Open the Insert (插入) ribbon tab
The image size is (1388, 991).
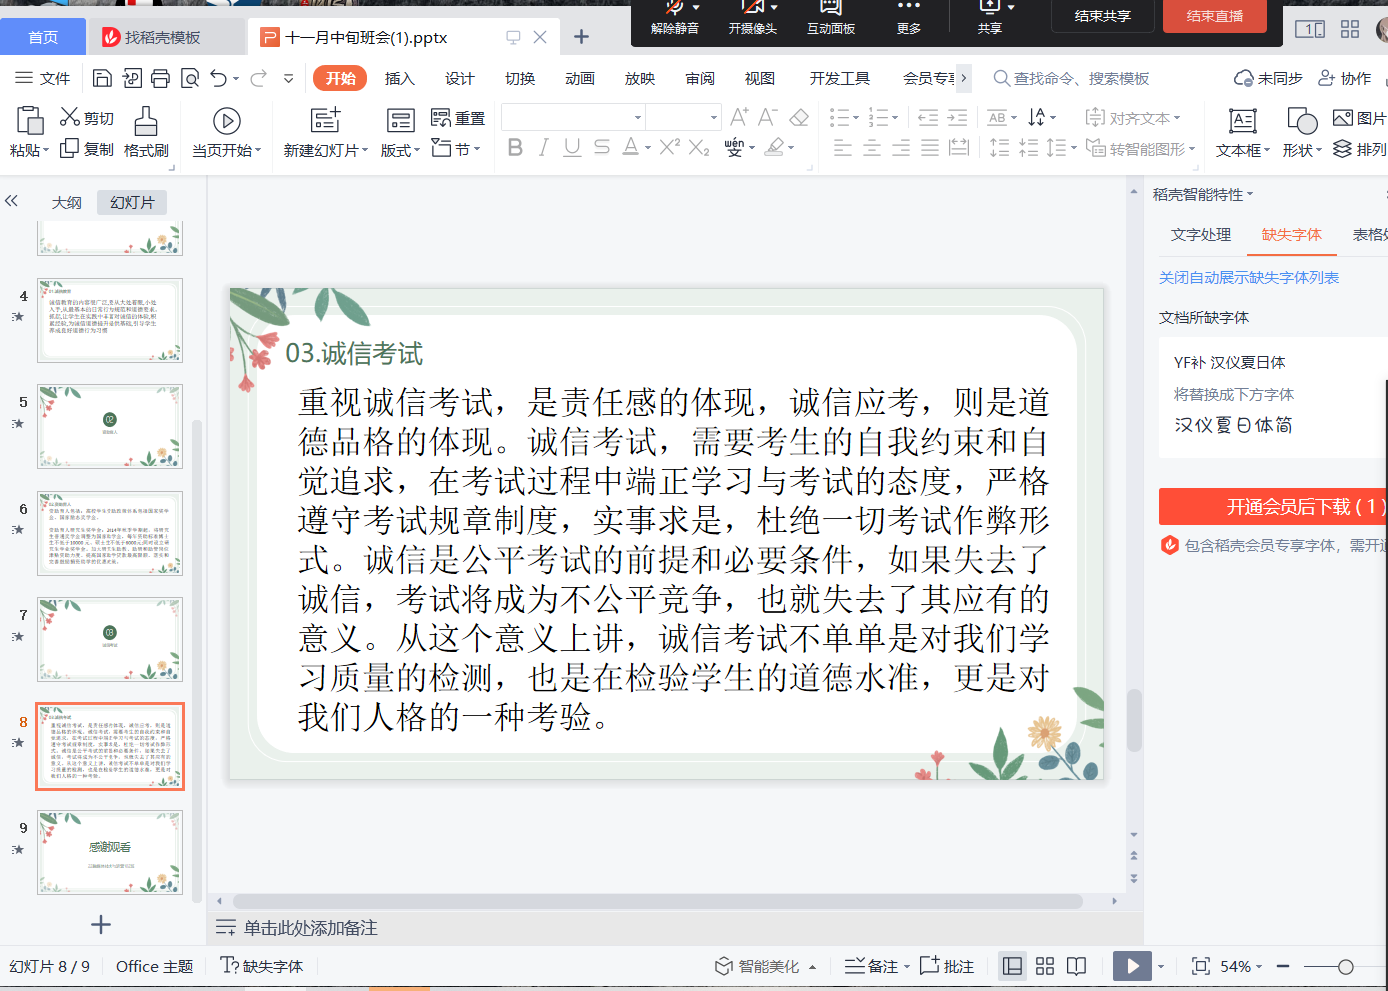click(399, 78)
